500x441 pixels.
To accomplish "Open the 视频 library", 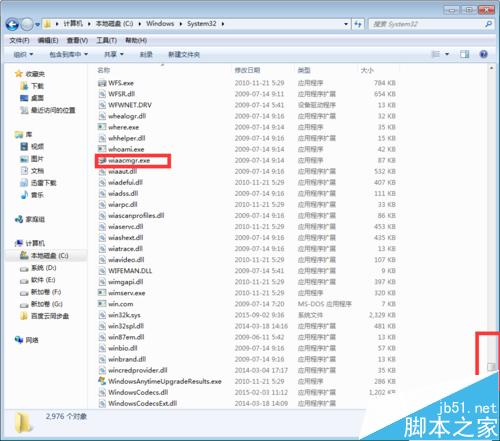I will click(37, 146).
